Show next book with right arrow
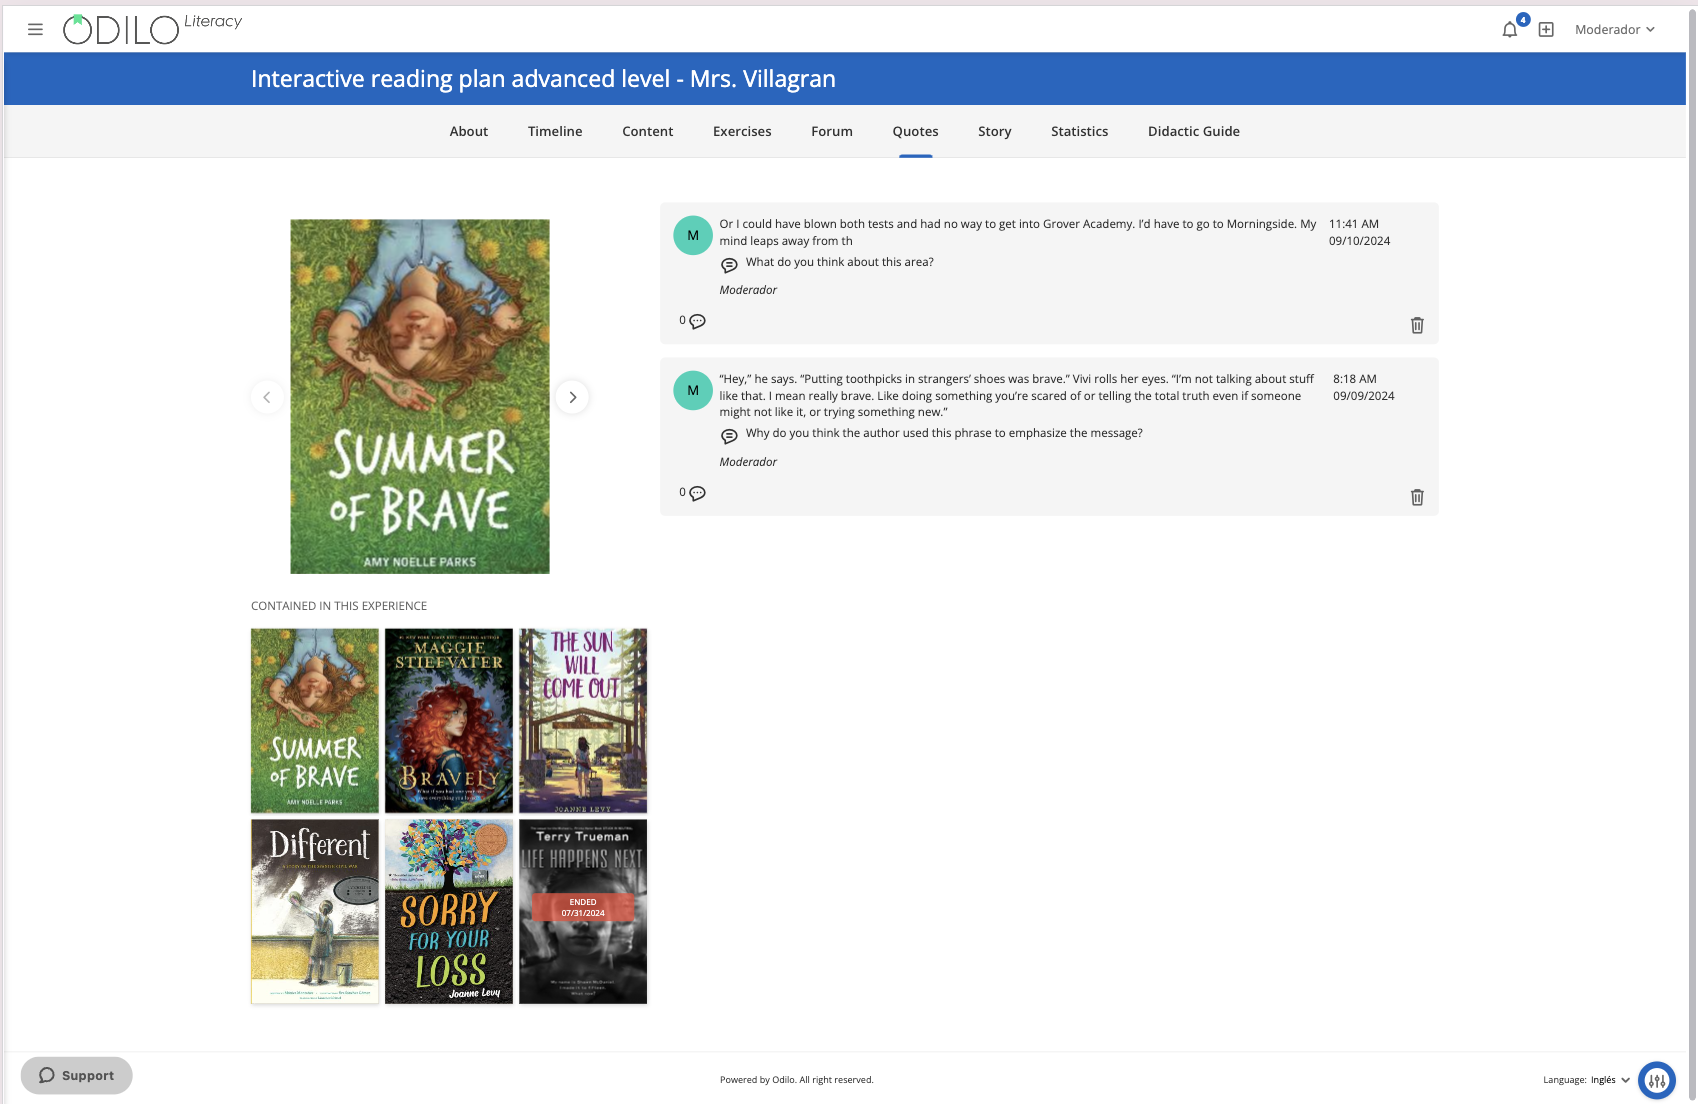This screenshot has height=1104, width=1698. coord(572,397)
